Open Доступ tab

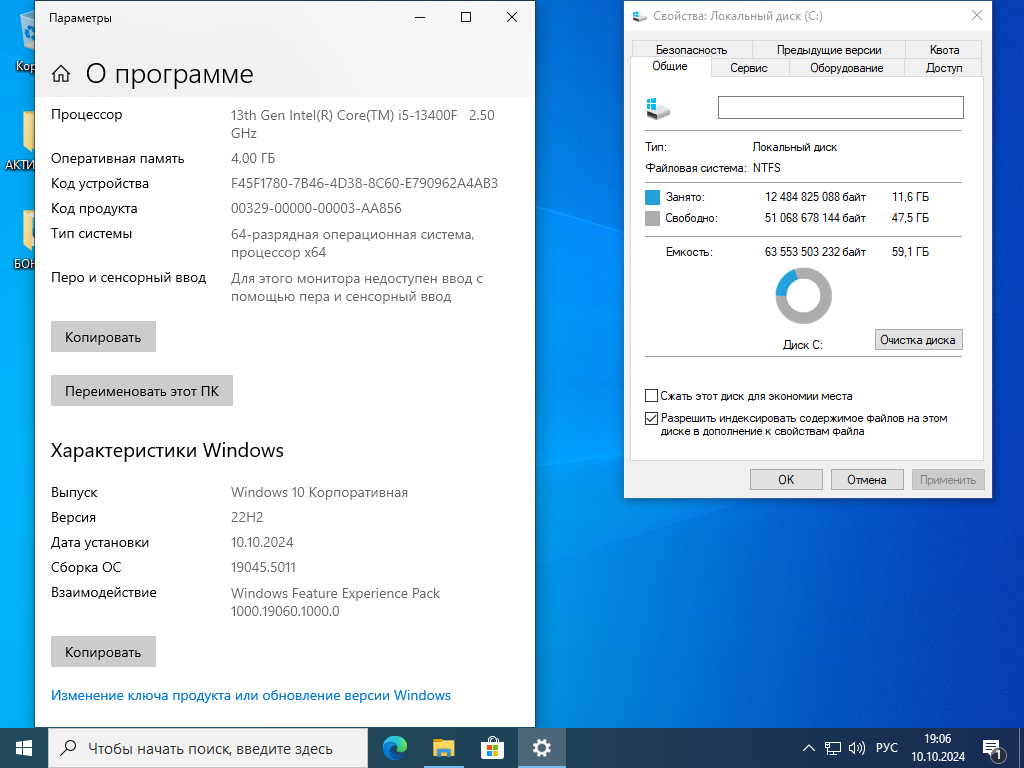click(x=944, y=68)
